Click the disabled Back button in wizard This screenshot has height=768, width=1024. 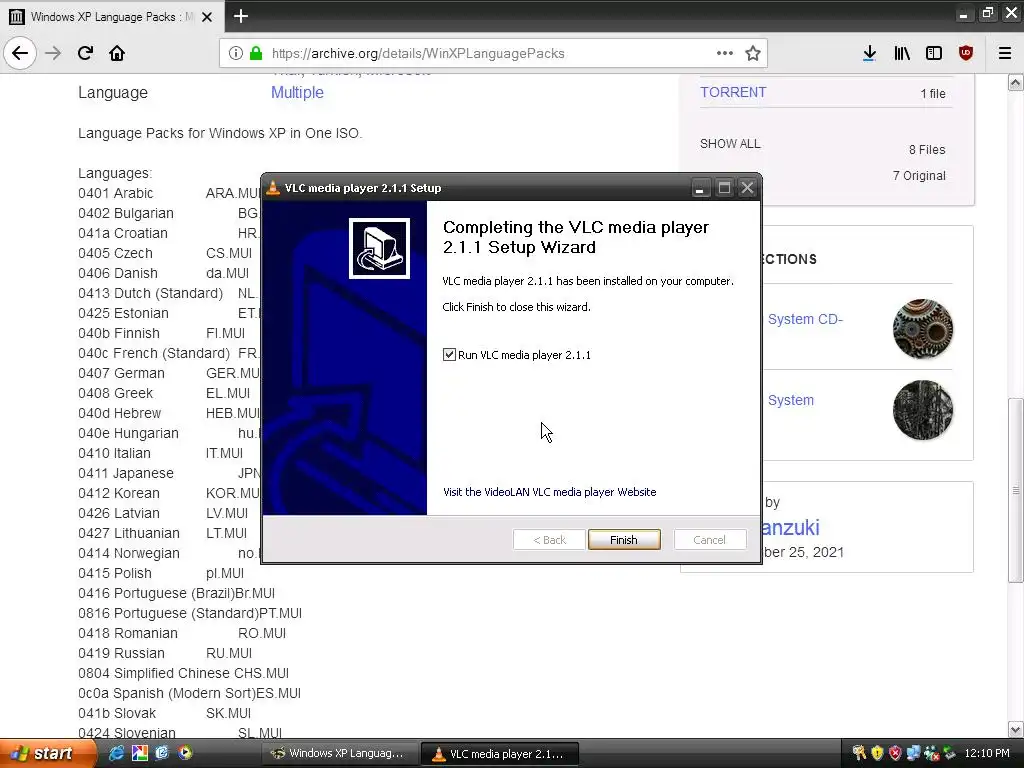click(x=549, y=539)
